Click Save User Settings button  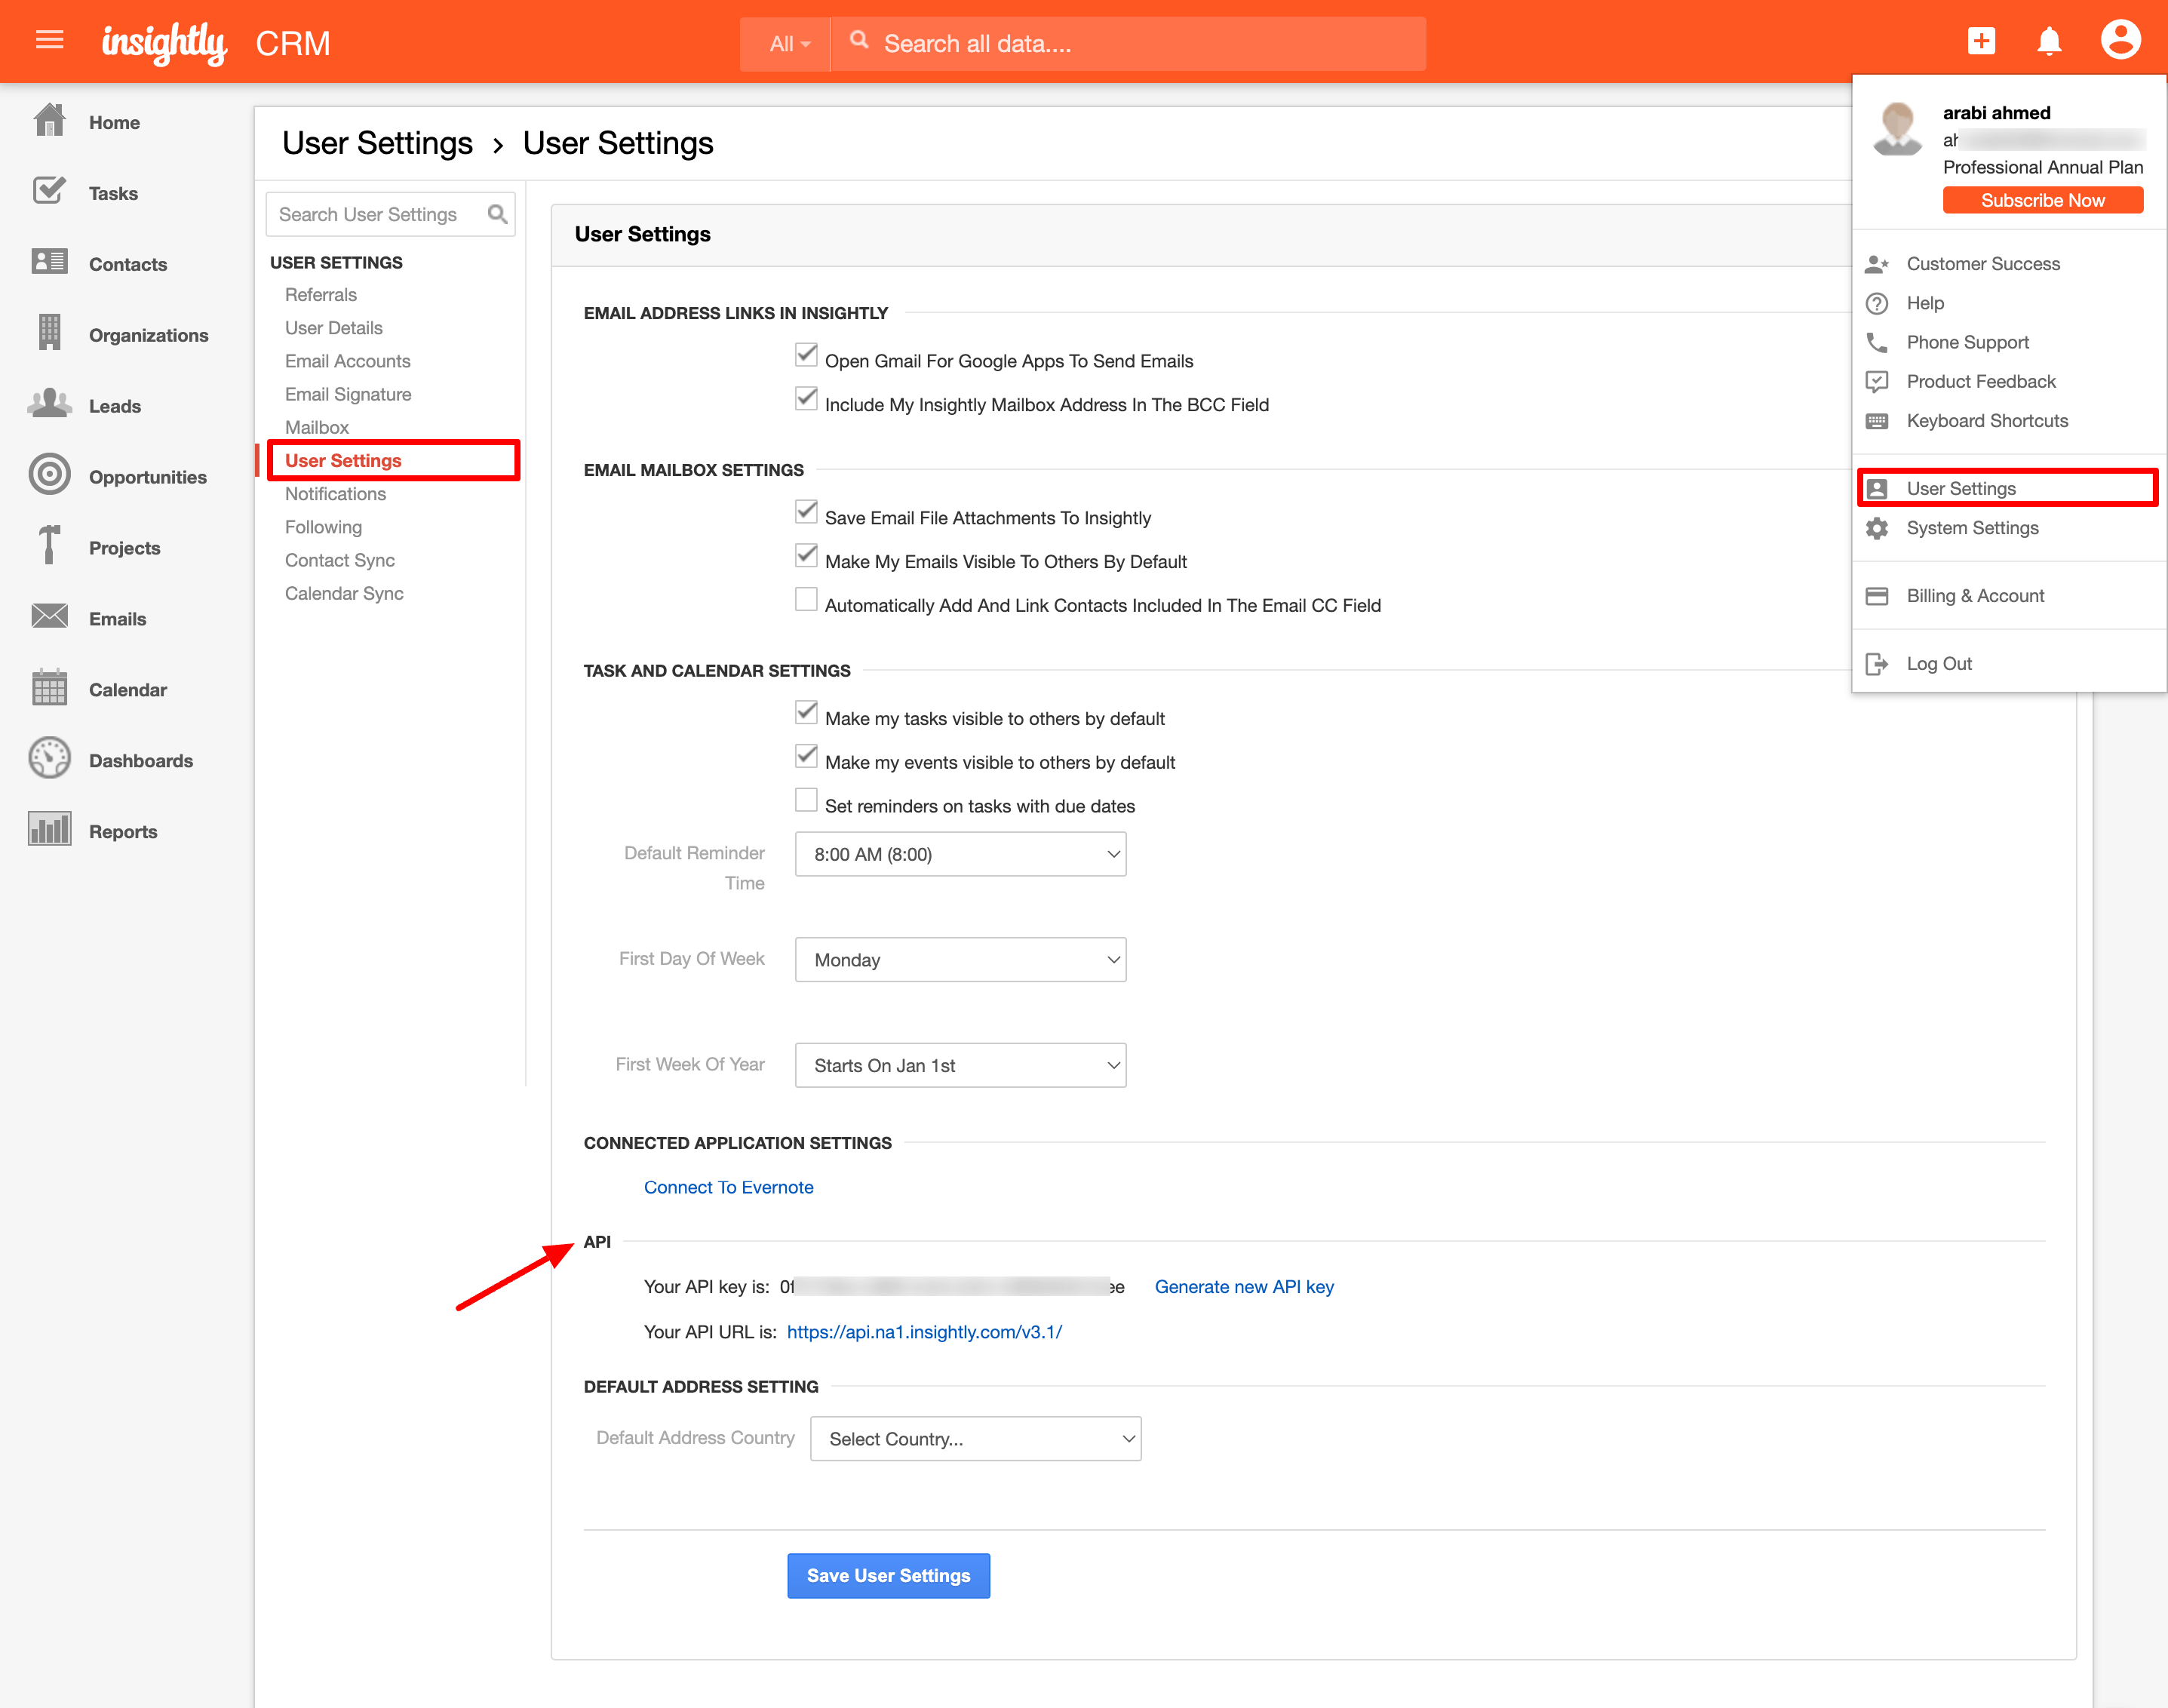(888, 1576)
